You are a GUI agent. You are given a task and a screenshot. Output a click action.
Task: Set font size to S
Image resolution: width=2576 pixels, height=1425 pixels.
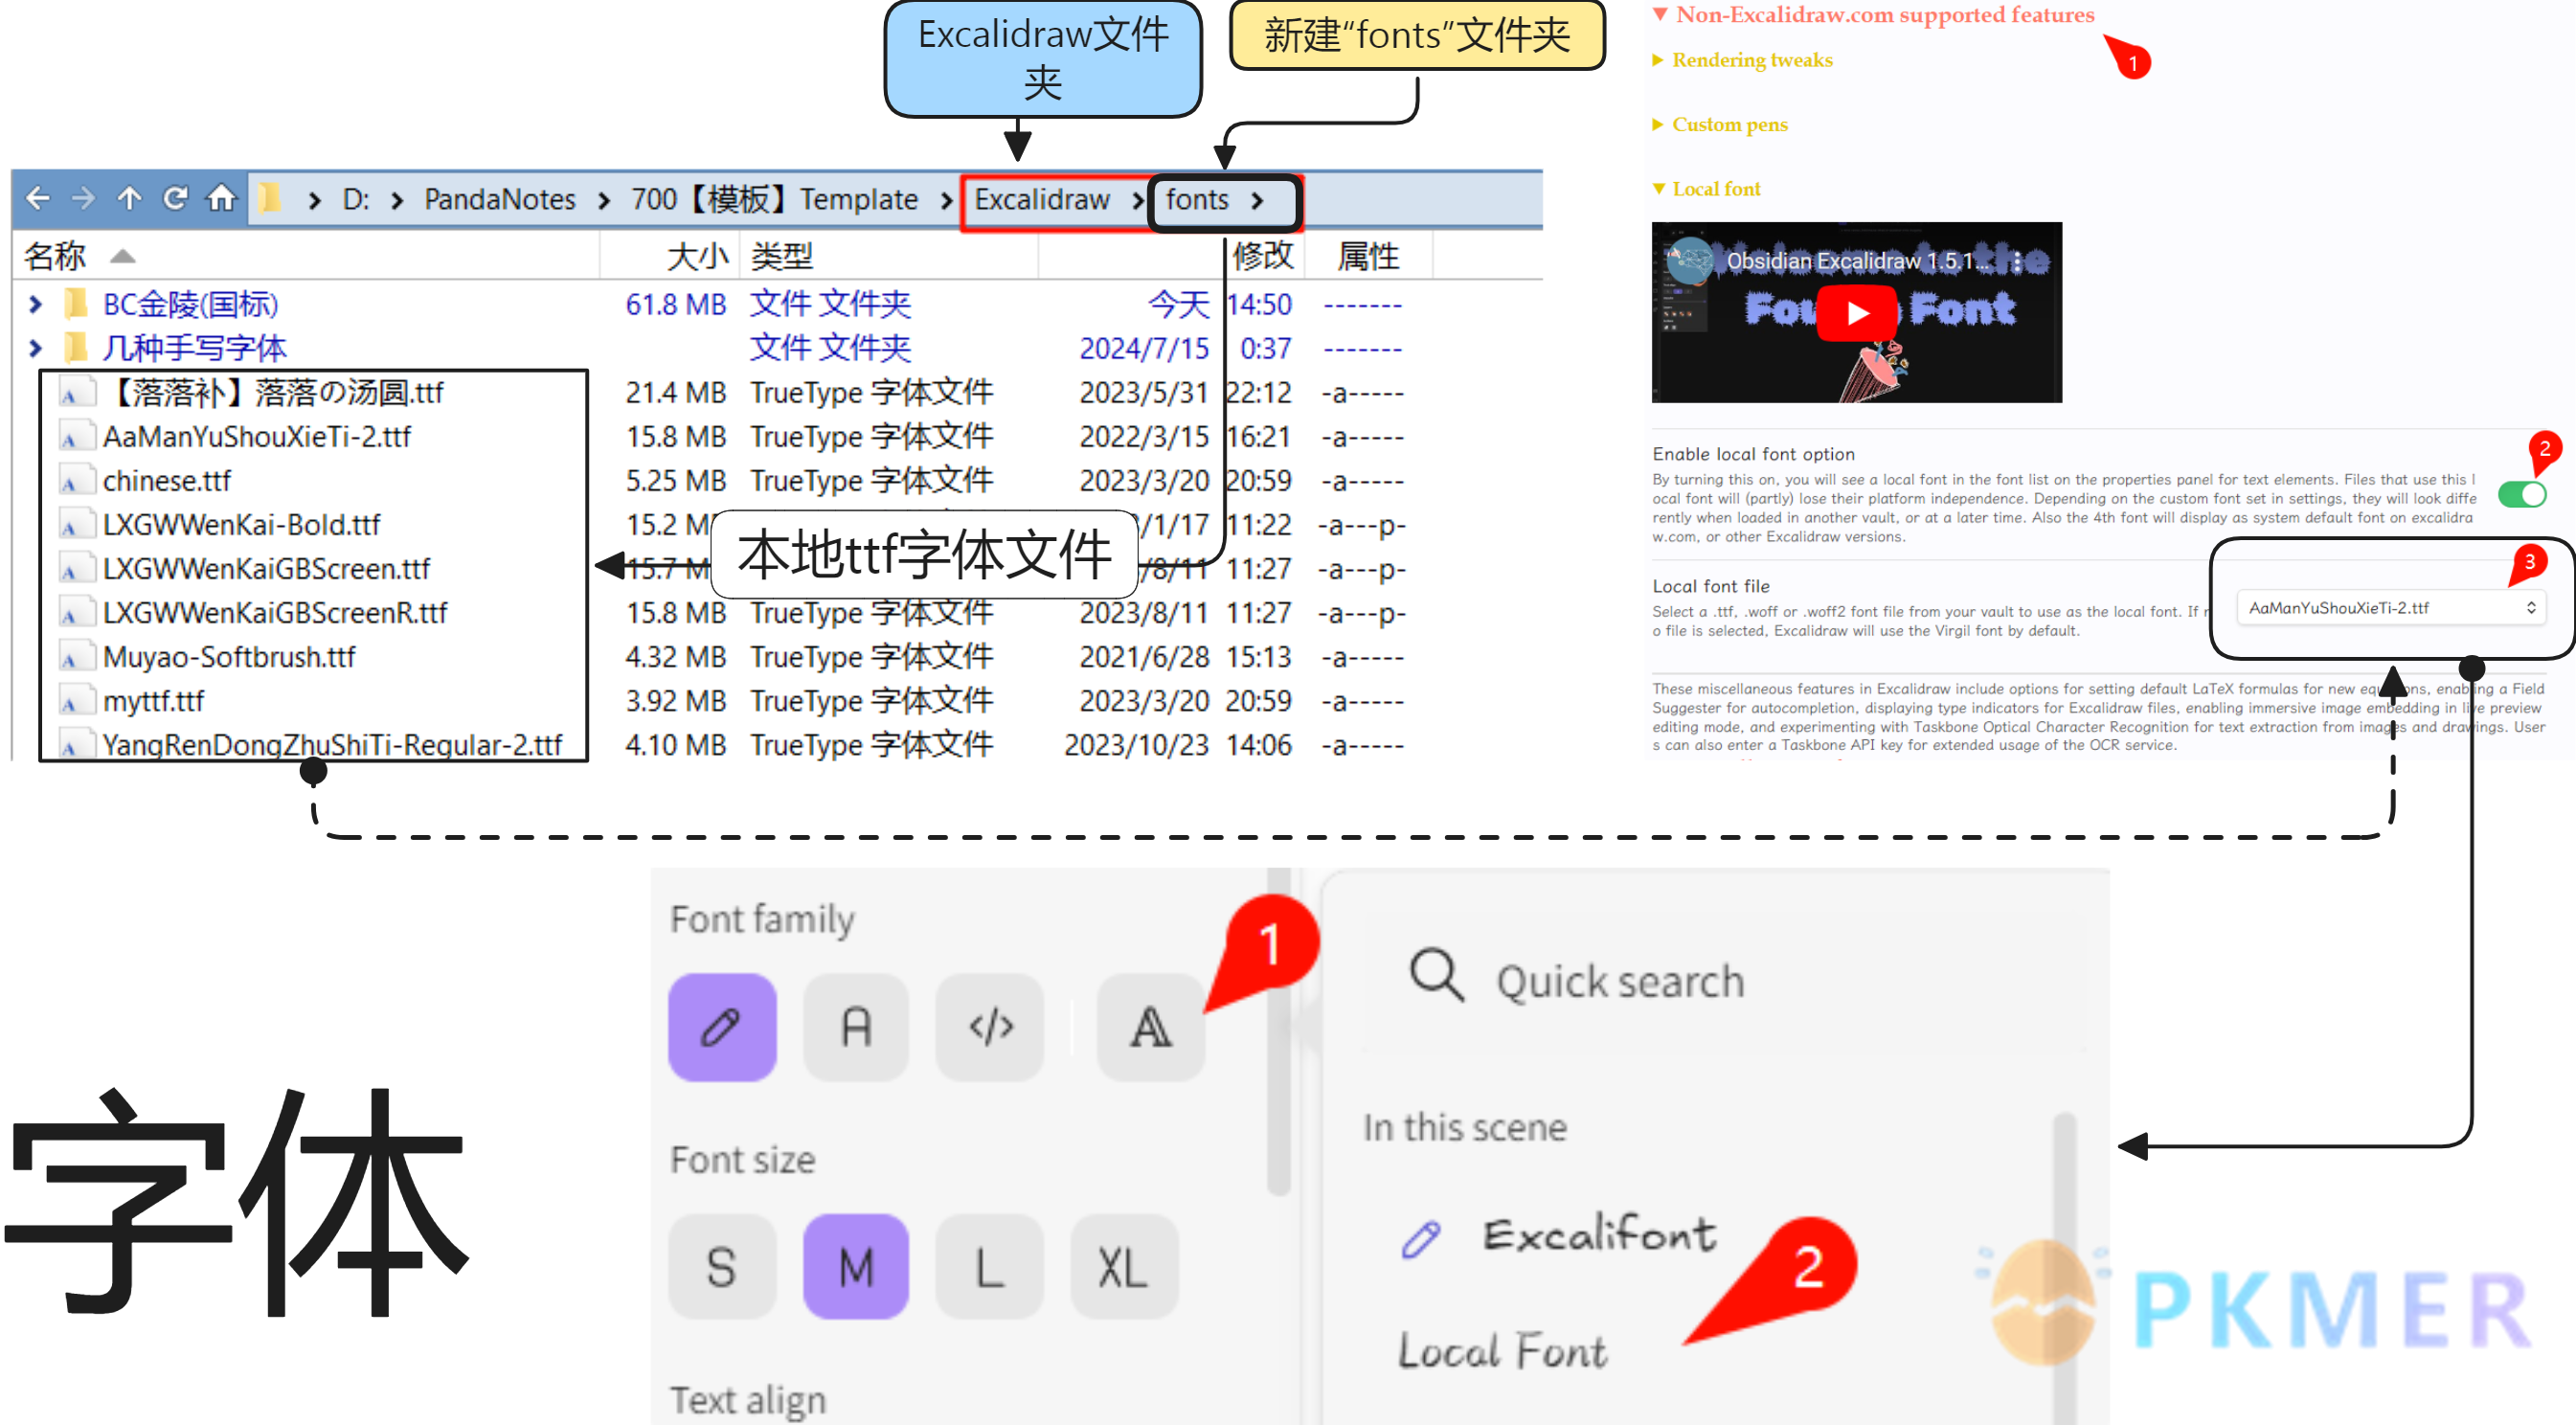tap(722, 1267)
